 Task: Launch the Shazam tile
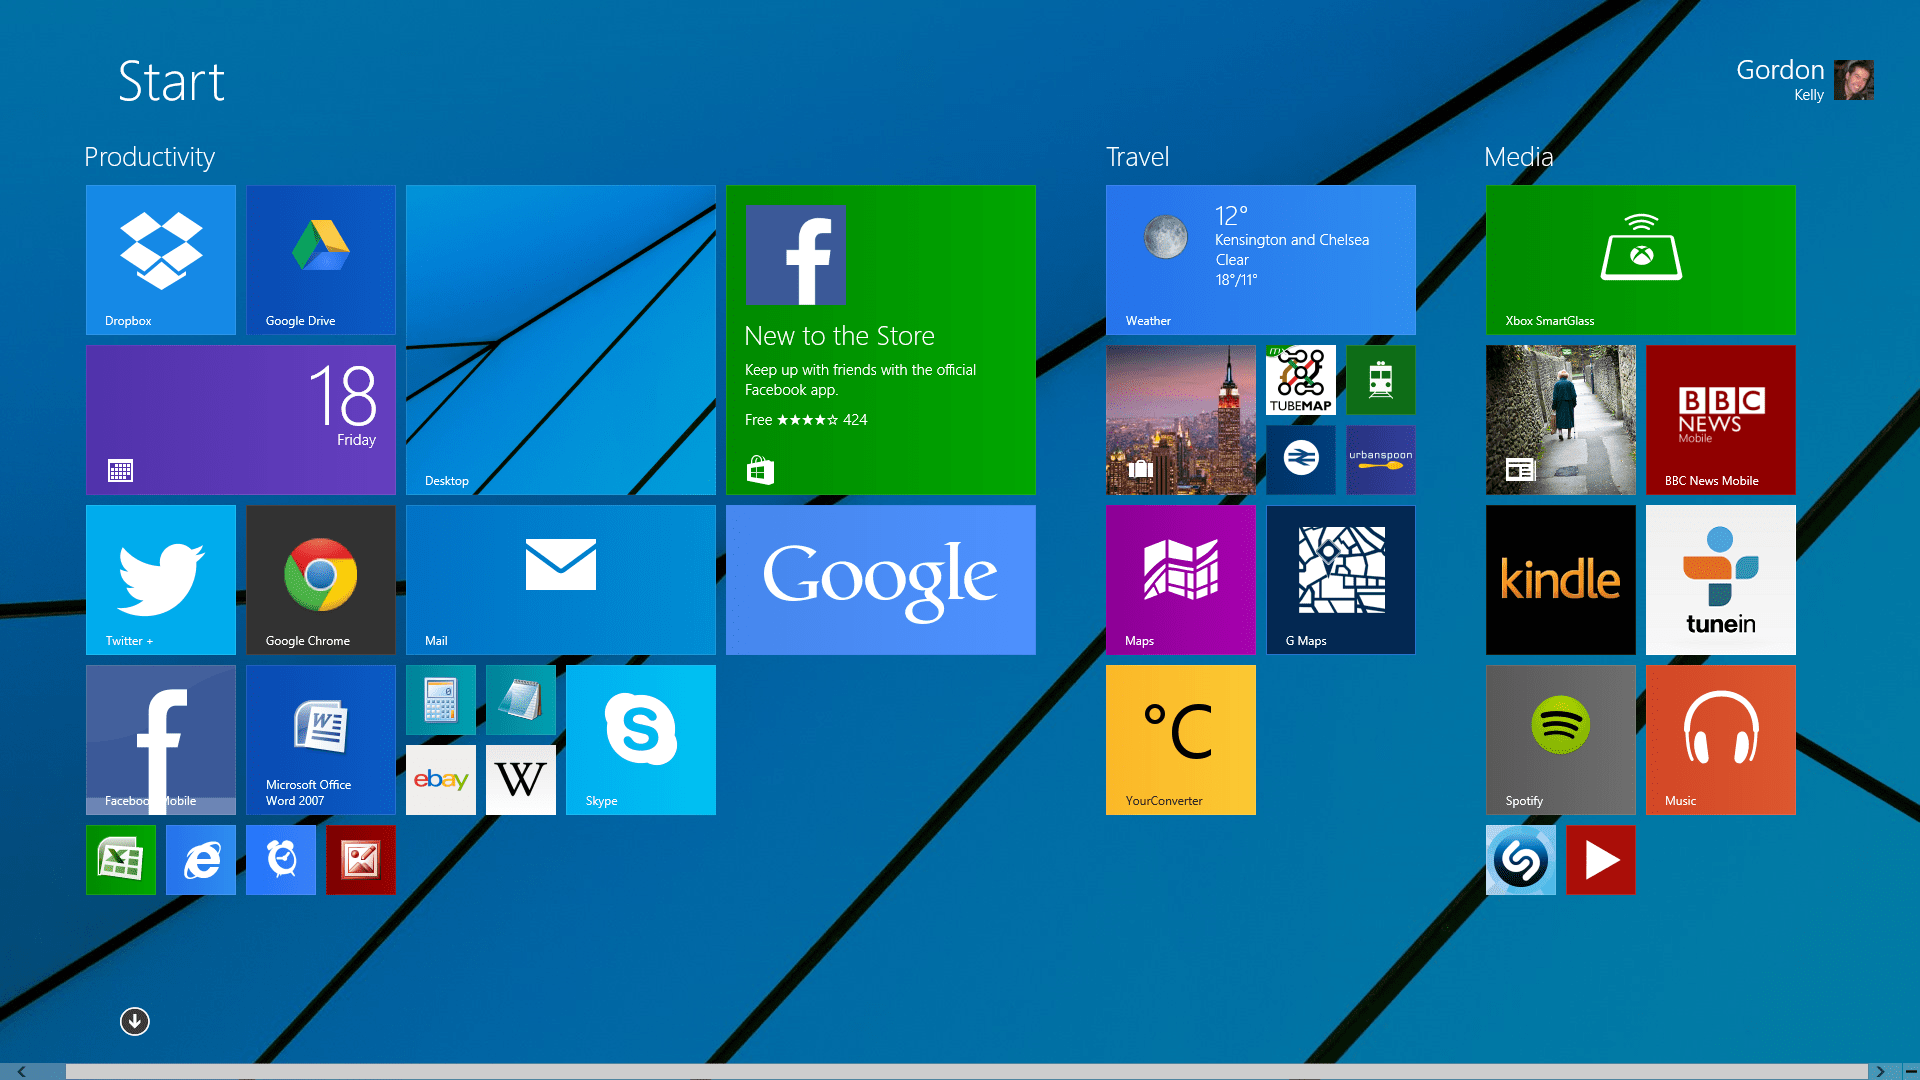click(x=1520, y=859)
